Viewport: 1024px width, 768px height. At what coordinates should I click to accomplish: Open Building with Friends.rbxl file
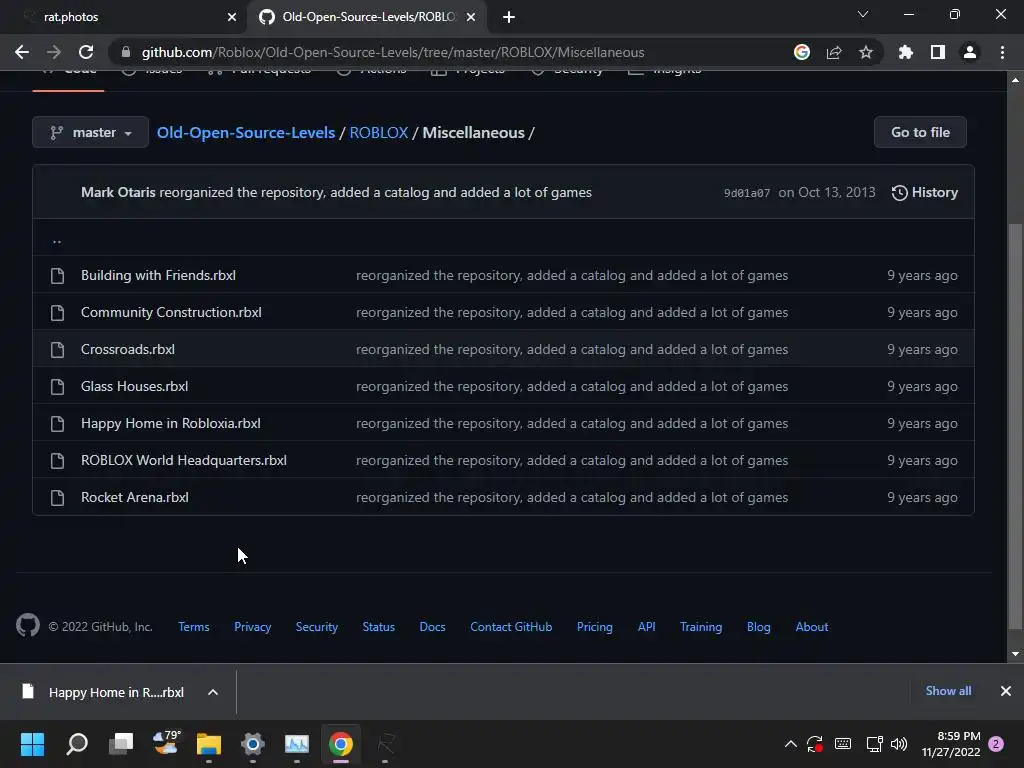click(158, 276)
